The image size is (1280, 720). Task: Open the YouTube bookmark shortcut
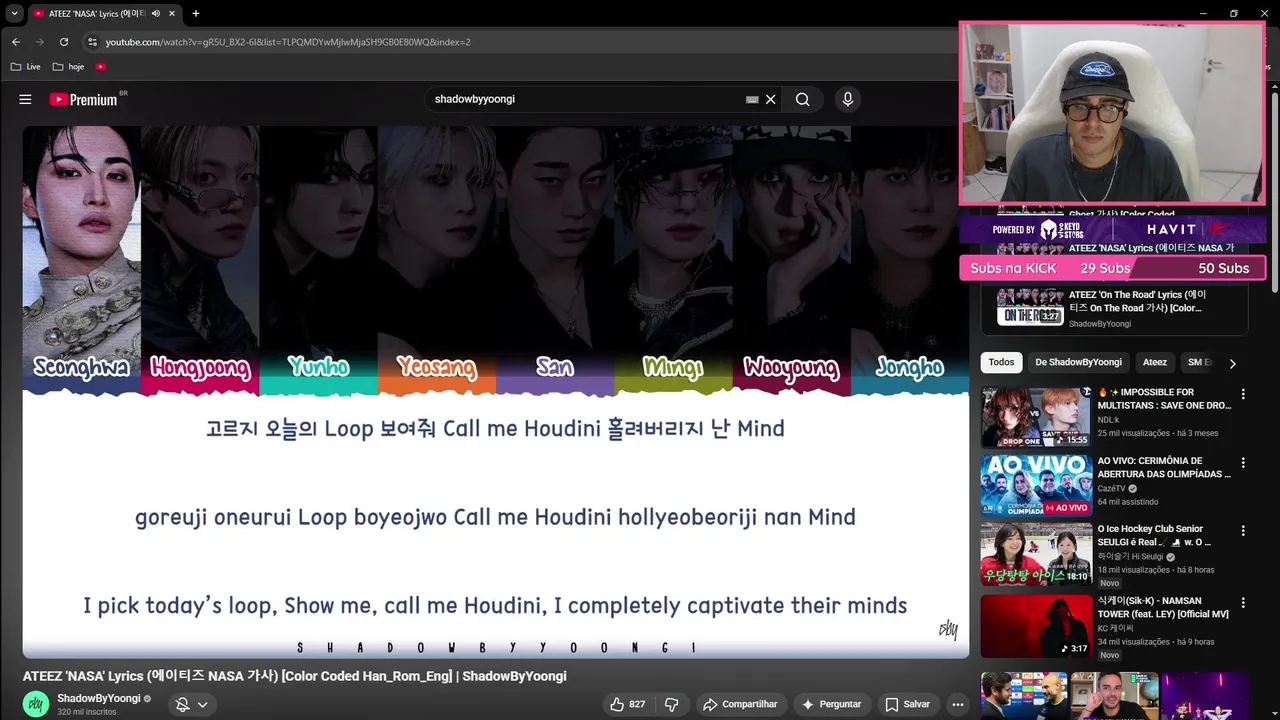[x=101, y=67]
